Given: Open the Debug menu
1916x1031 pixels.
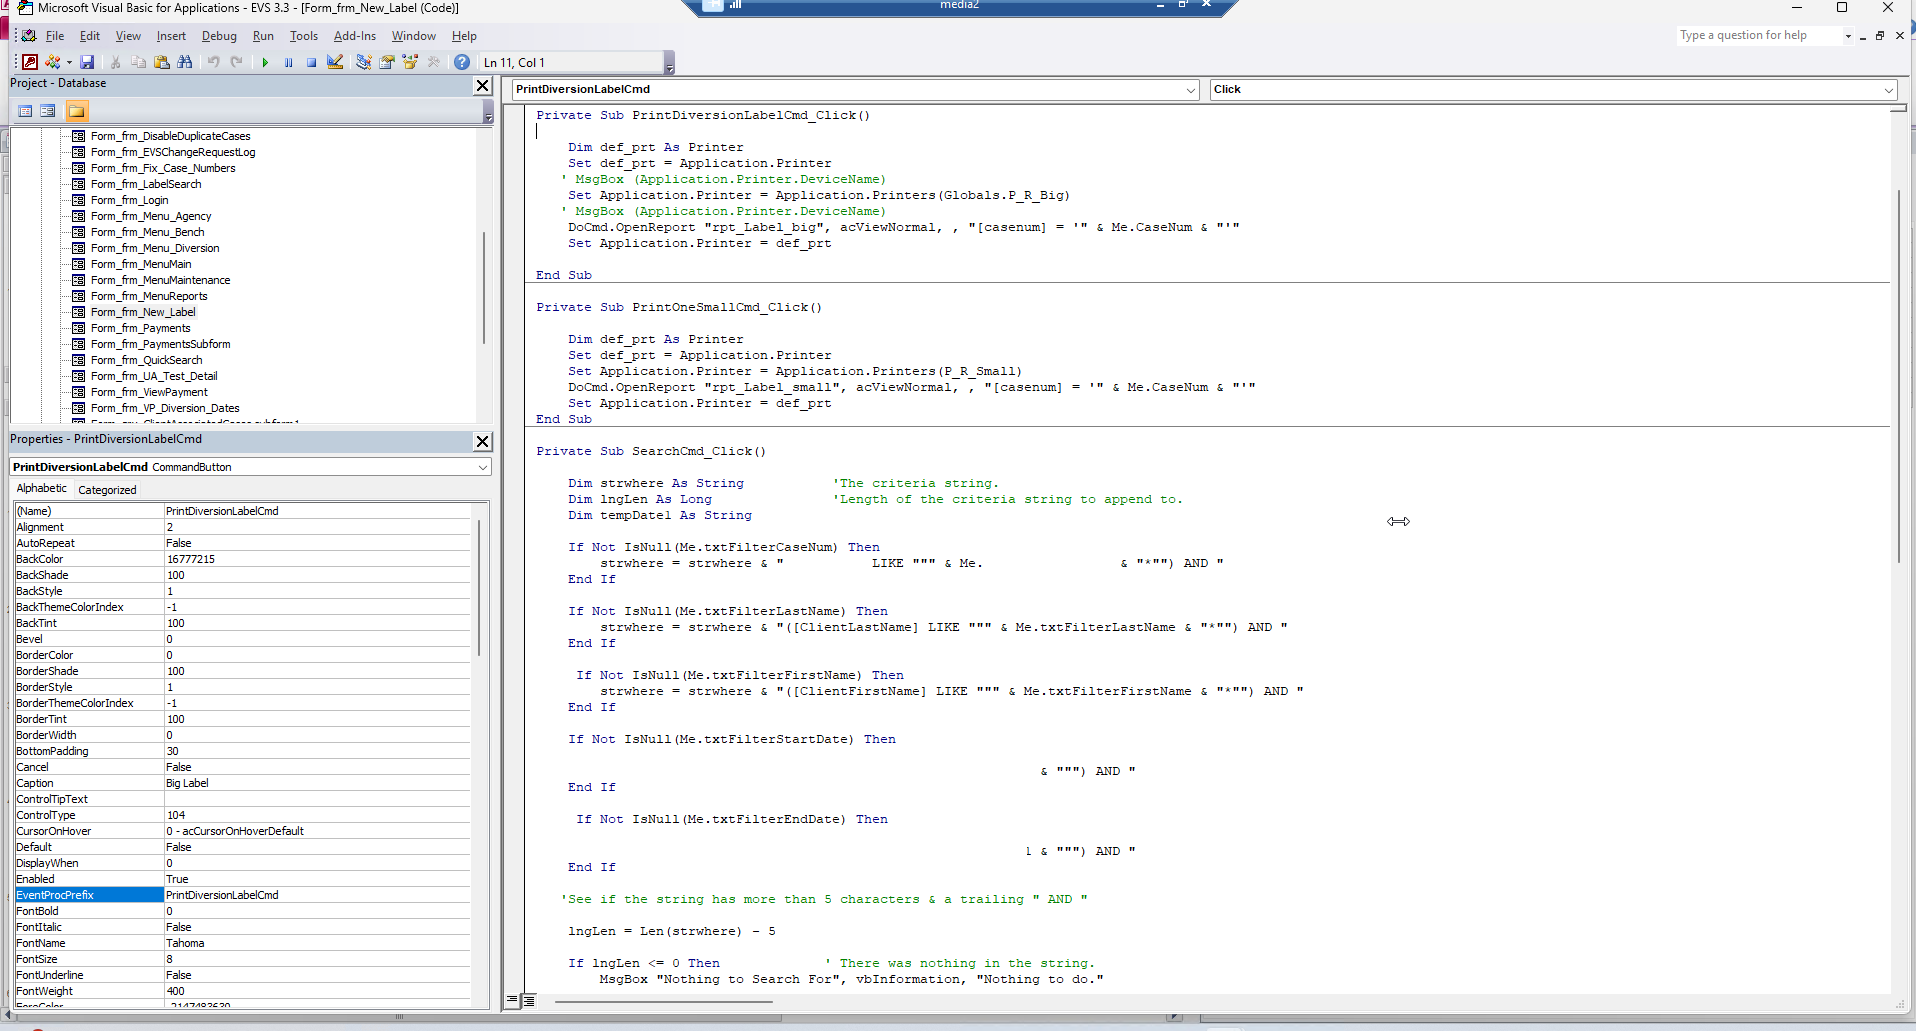Looking at the screenshot, I should [219, 36].
